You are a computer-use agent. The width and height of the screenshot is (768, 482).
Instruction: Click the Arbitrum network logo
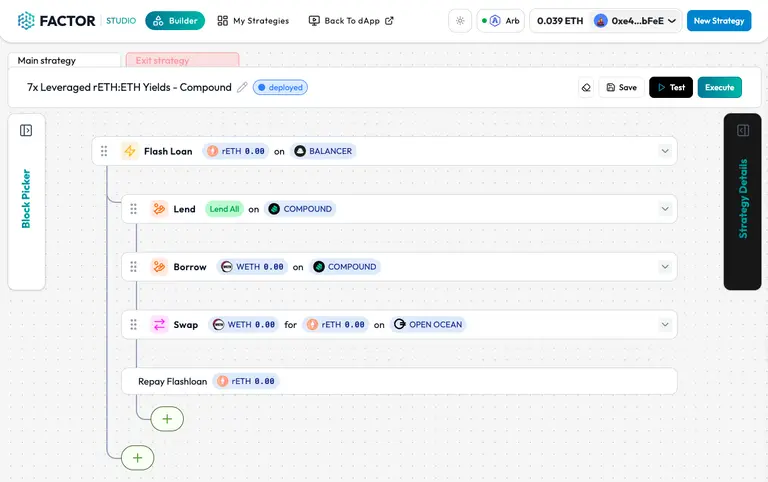click(495, 21)
